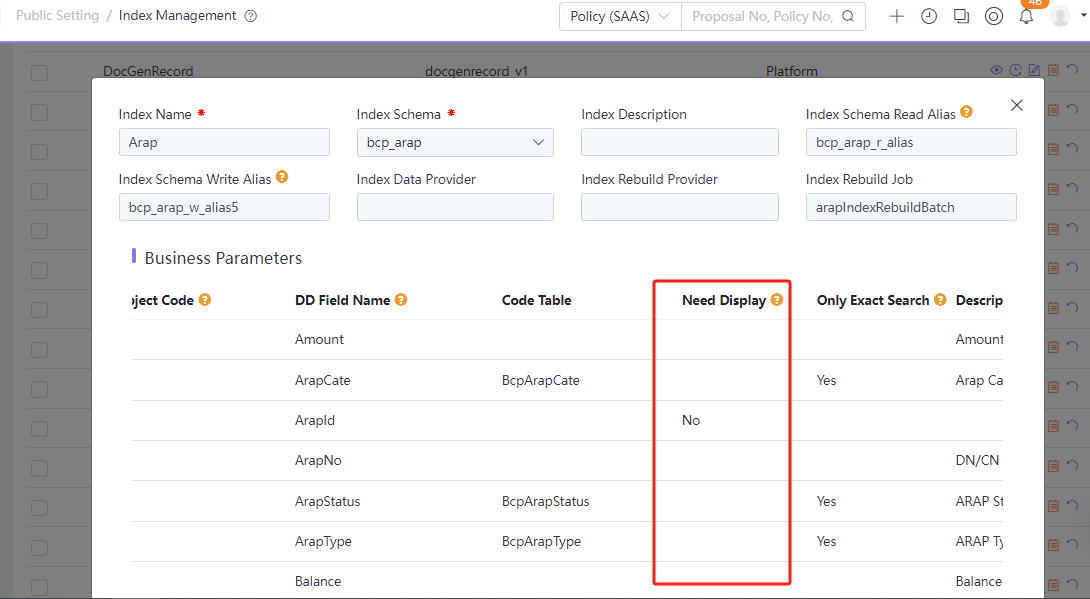
Task: Click the double-circle target icon in the top bar
Action: click(x=994, y=16)
